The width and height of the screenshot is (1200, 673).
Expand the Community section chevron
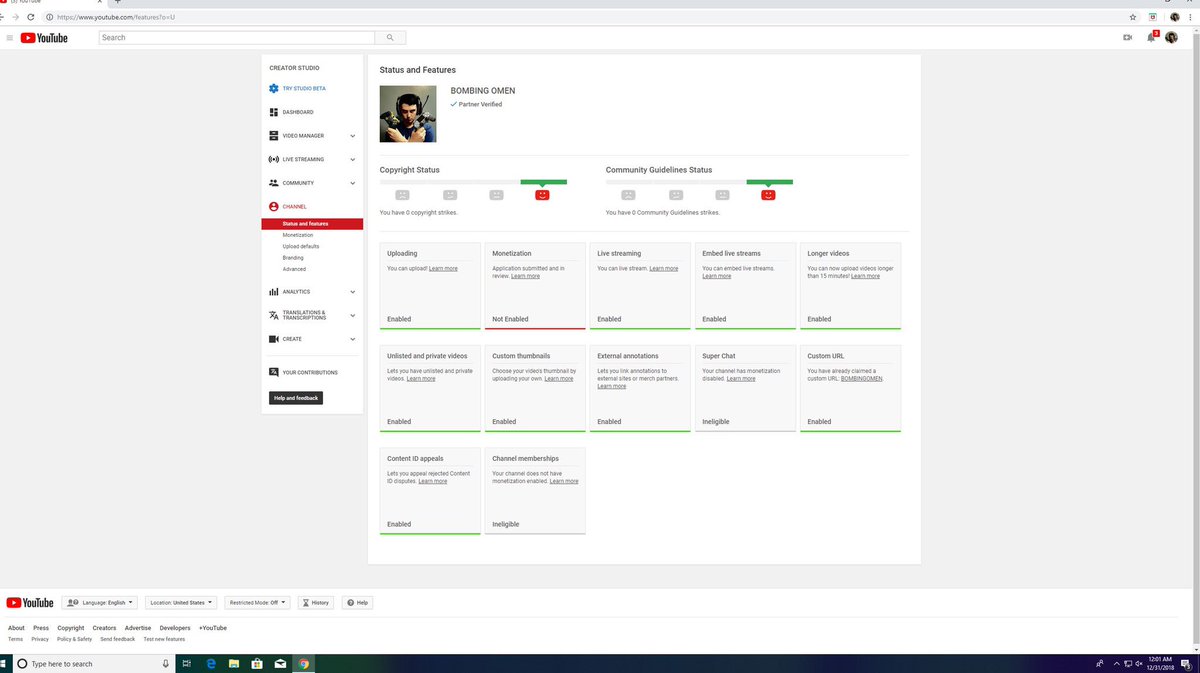point(353,183)
